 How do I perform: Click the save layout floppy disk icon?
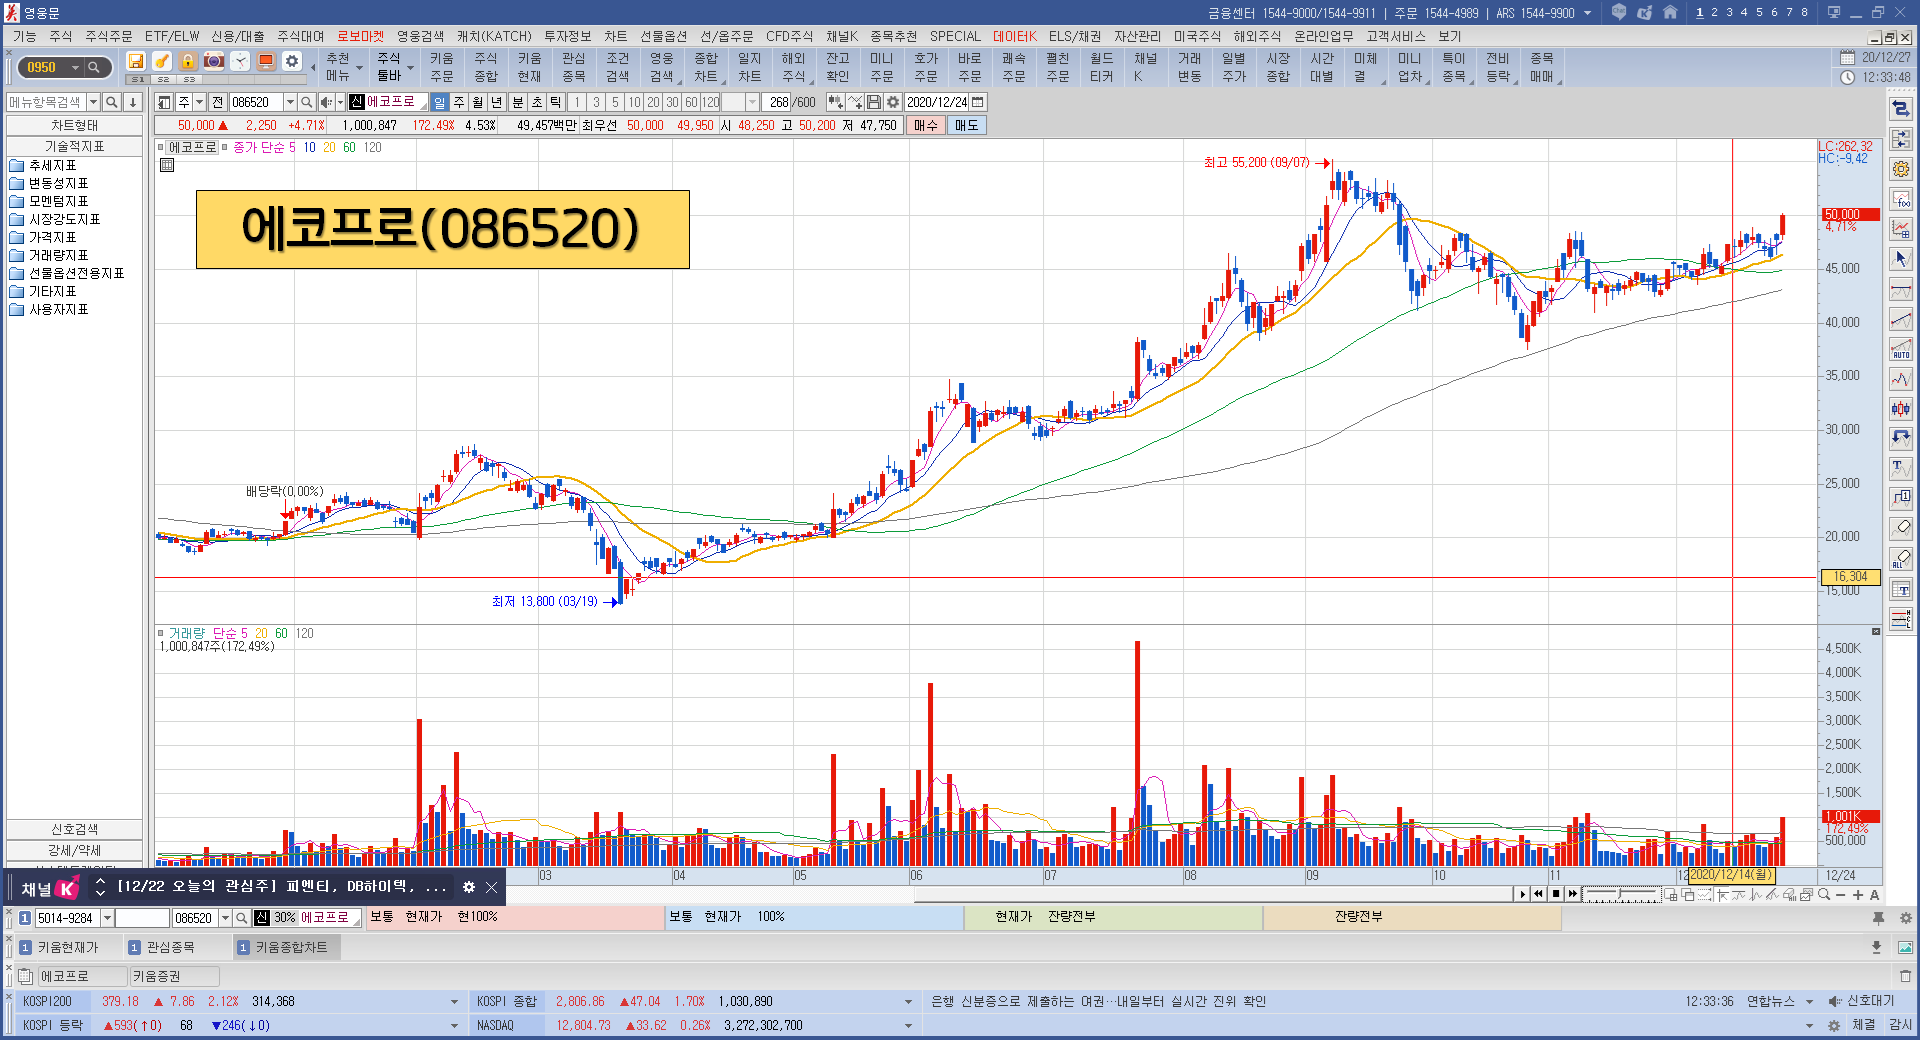coord(136,61)
